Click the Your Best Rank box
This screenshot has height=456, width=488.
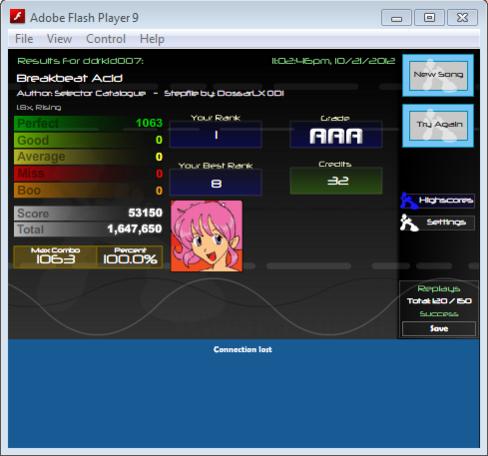tap(216, 182)
